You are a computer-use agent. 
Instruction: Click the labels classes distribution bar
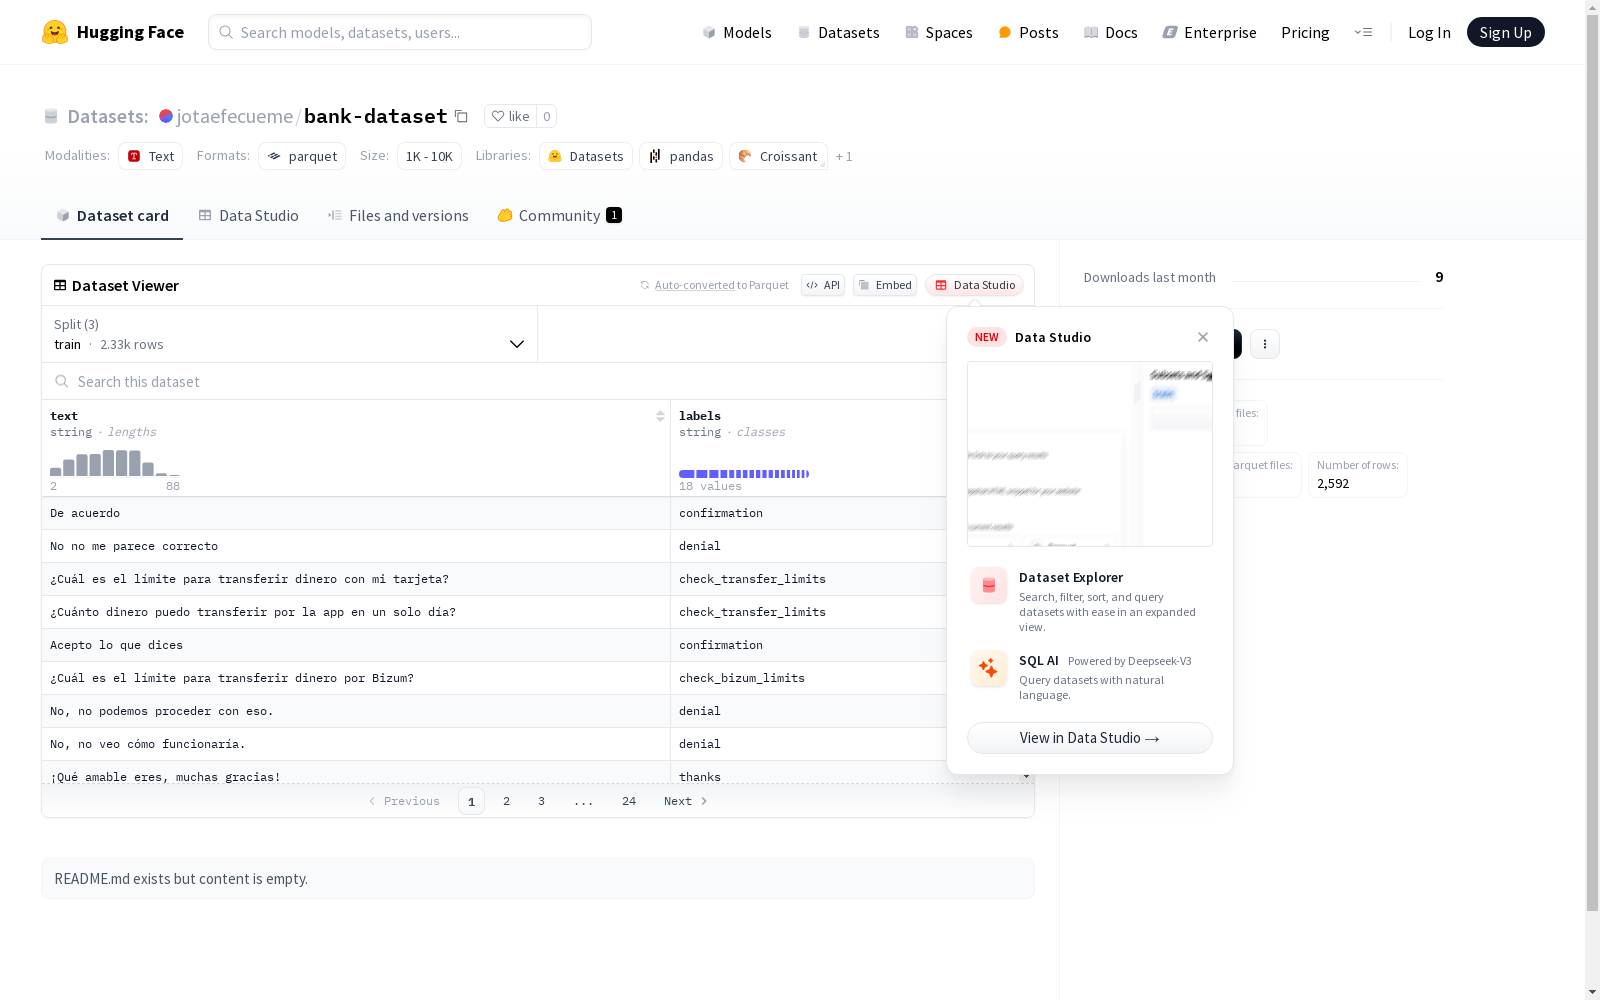click(744, 474)
